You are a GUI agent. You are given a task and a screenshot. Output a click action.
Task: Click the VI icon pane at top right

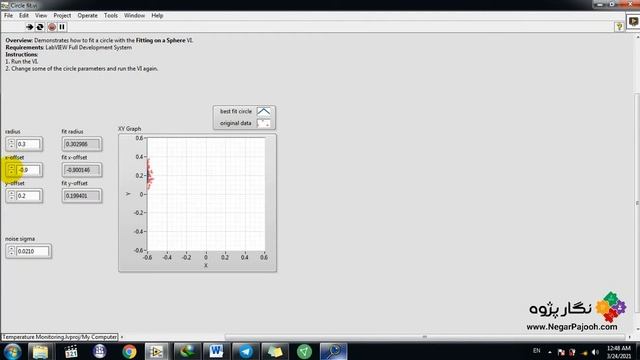point(633,21)
